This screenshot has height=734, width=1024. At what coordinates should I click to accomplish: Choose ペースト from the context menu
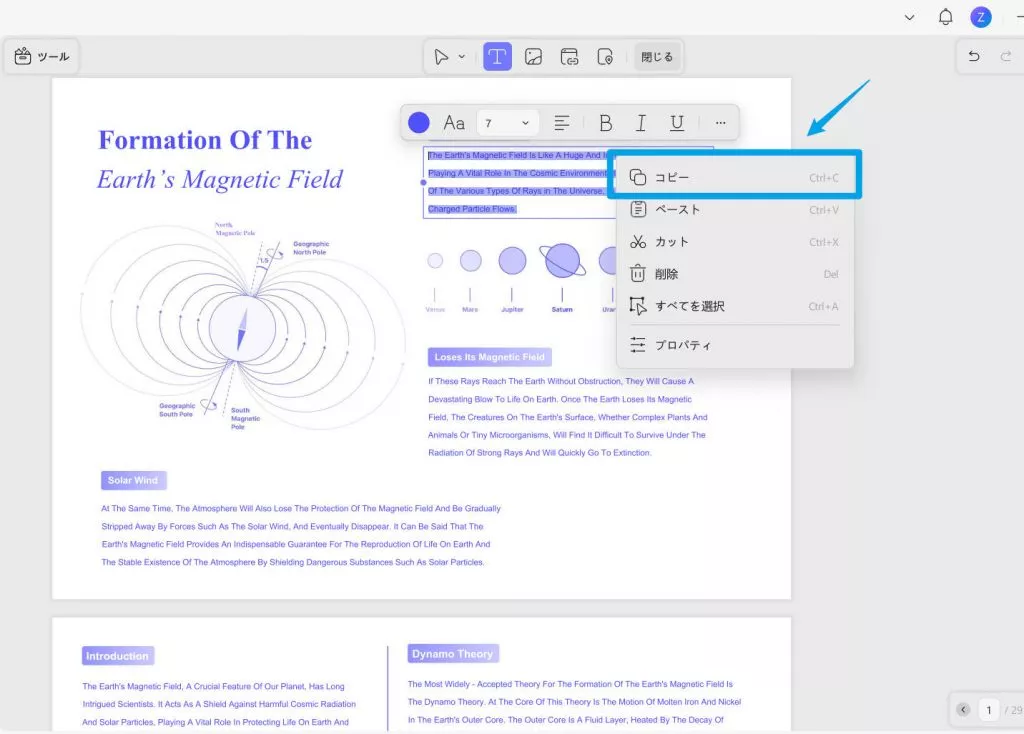click(734, 210)
